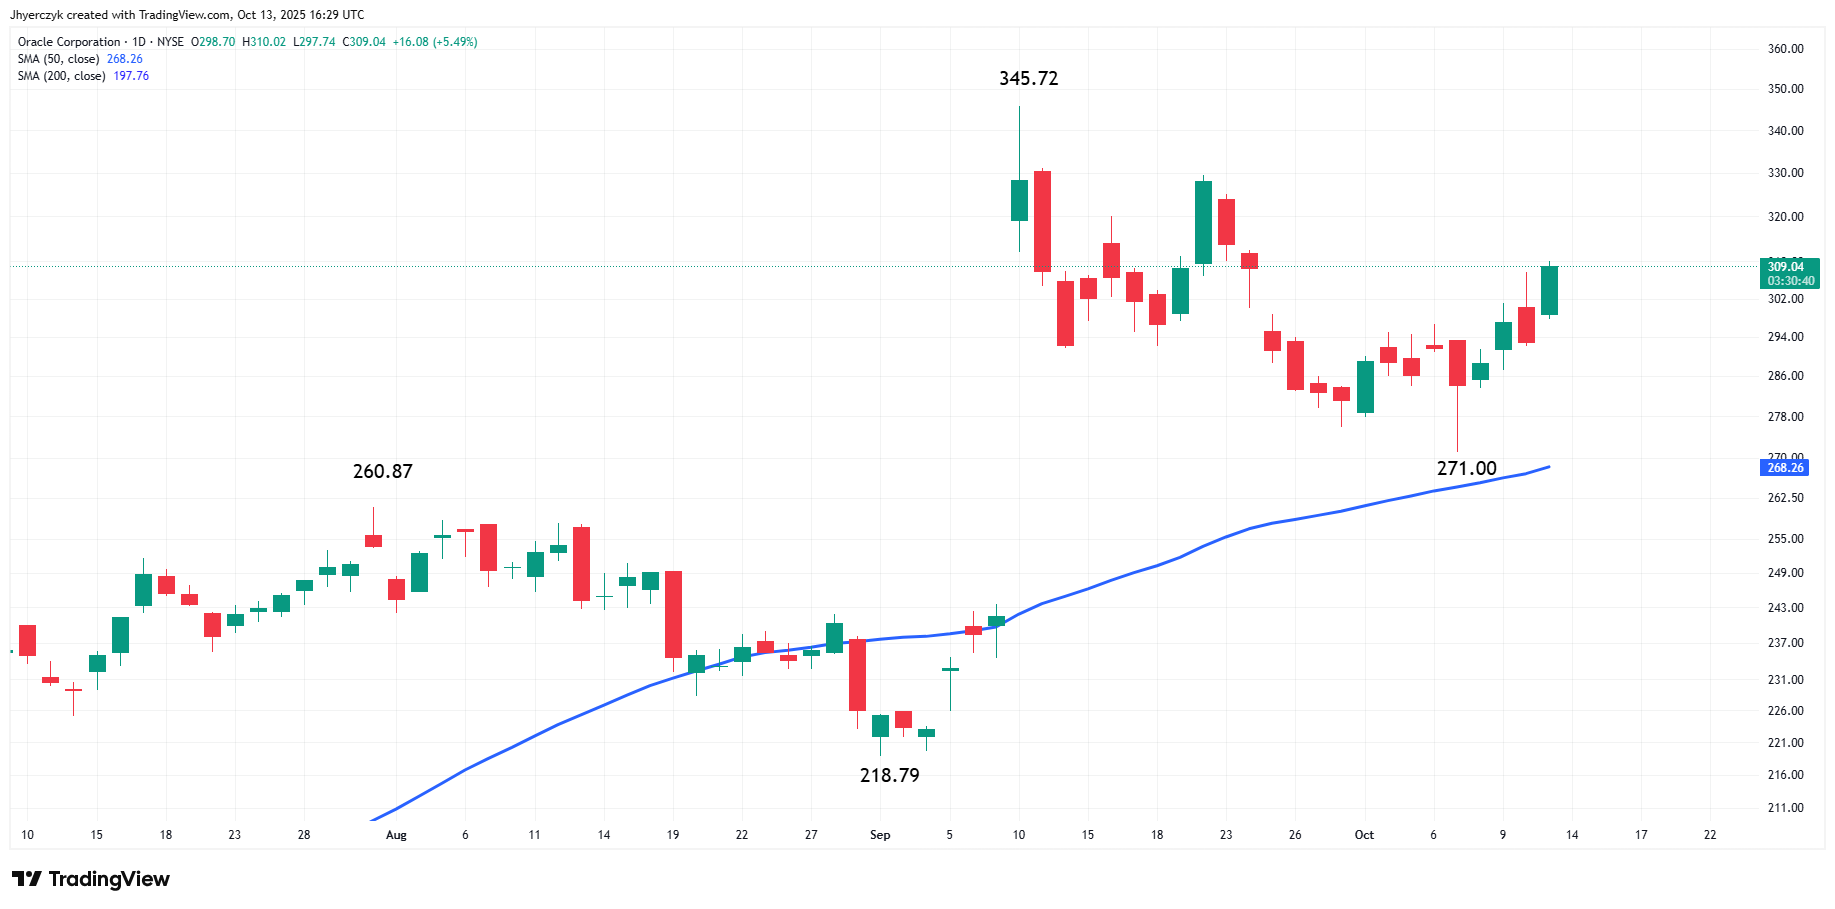Click the 1D interval label in the header
Viewport: 1835px width, 909px height.
(x=139, y=42)
